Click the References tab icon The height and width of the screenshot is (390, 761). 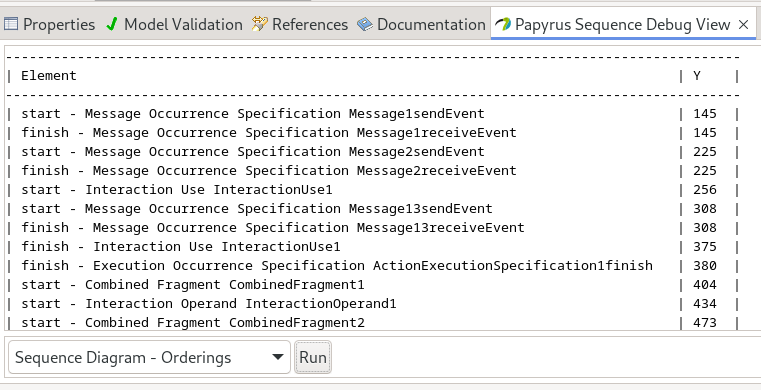[x=260, y=24]
